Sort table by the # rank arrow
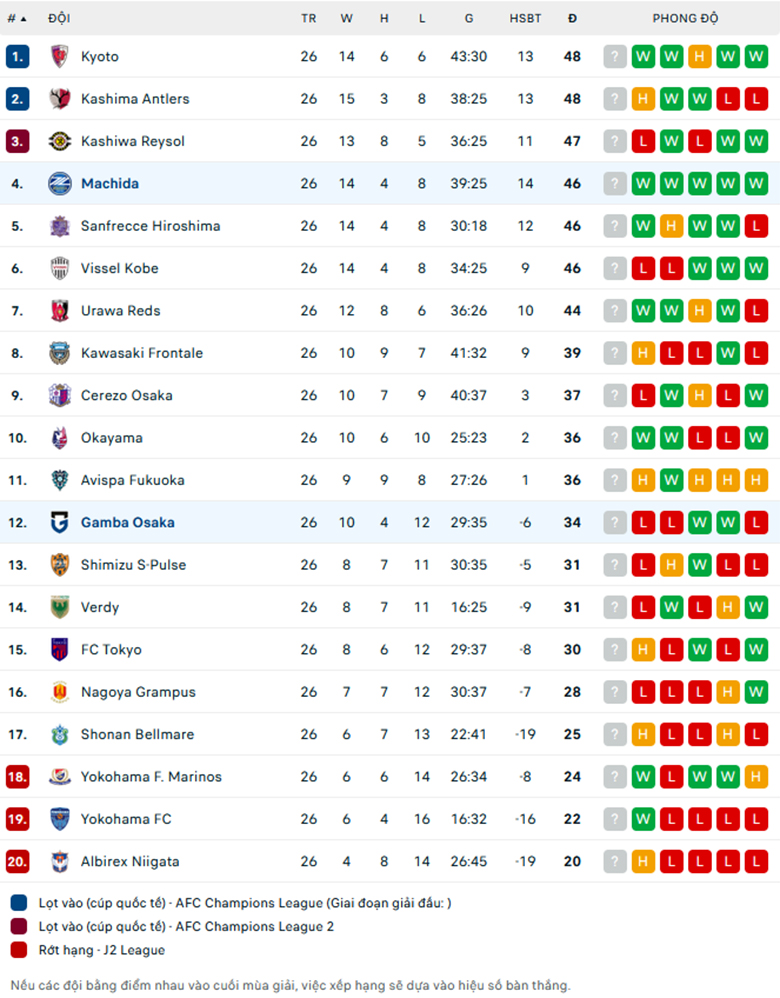Image resolution: width=780 pixels, height=998 pixels. click(17, 18)
